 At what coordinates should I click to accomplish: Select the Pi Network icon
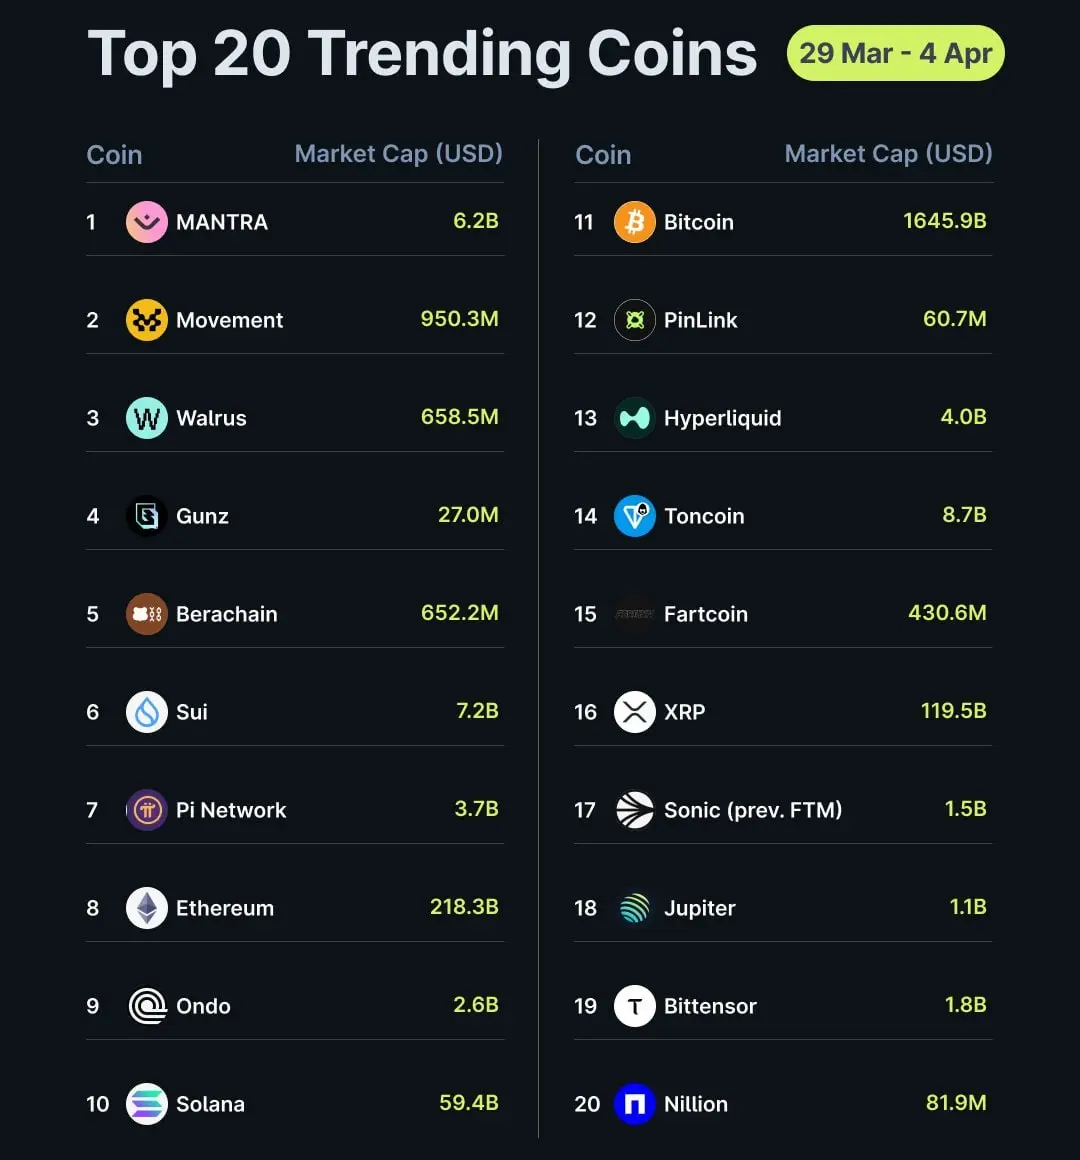tap(146, 810)
